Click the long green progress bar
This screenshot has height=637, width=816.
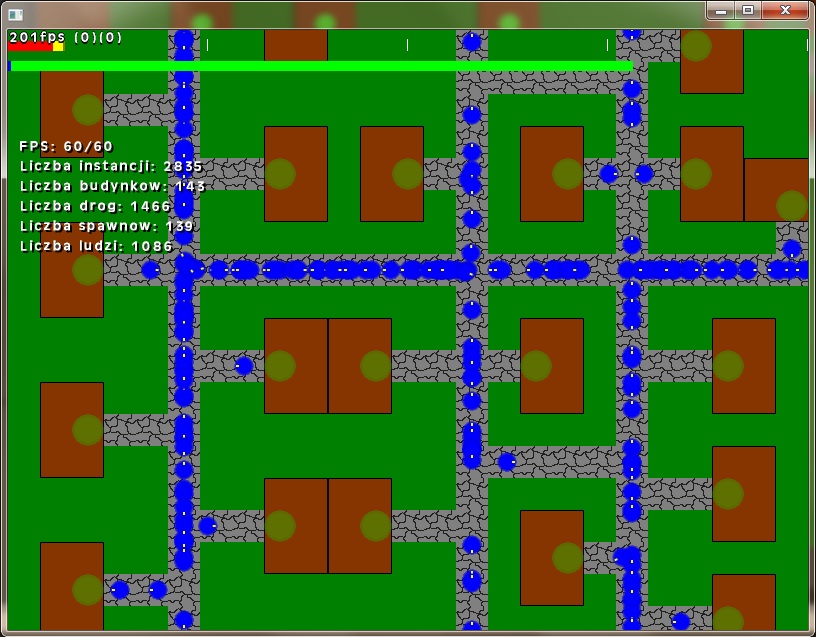click(x=320, y=66)
